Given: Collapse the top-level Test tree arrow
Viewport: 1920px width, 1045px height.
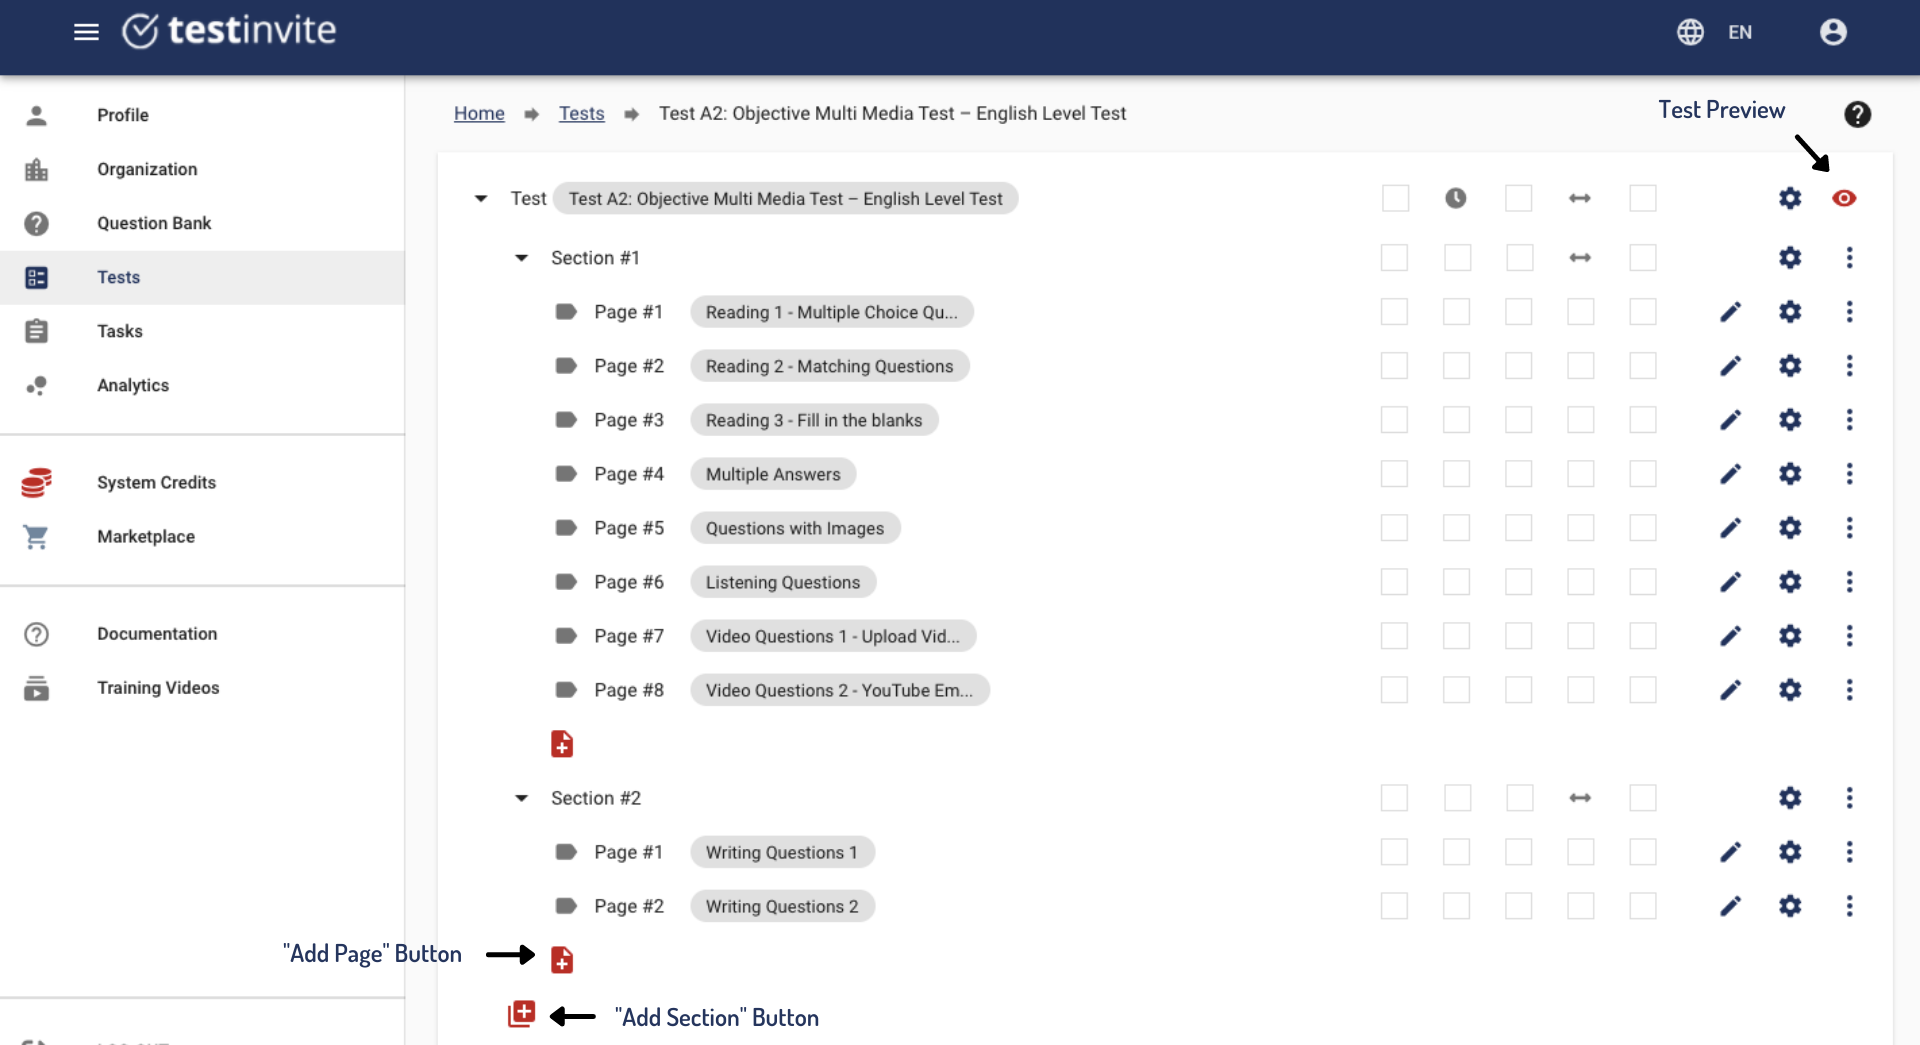Looking at the screenshot, I should (481, 198).
